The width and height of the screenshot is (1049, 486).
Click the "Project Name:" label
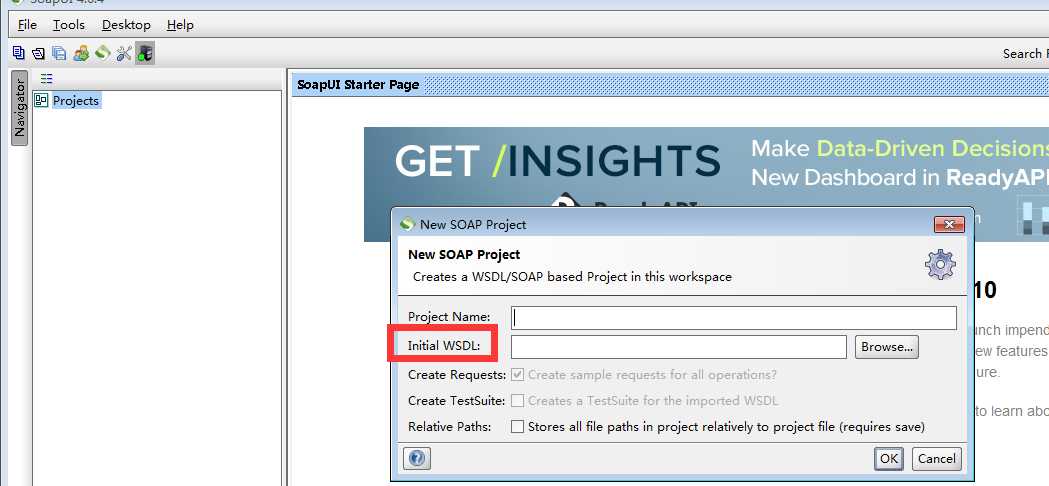tap(449, 317)
